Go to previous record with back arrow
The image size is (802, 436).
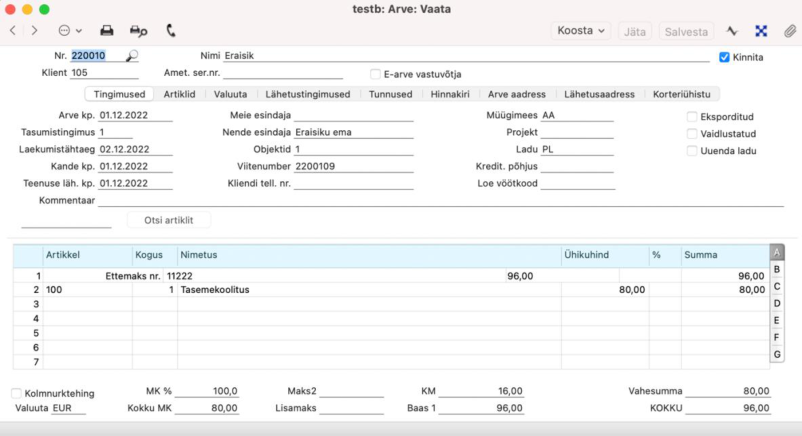click(x=13, y=31)
